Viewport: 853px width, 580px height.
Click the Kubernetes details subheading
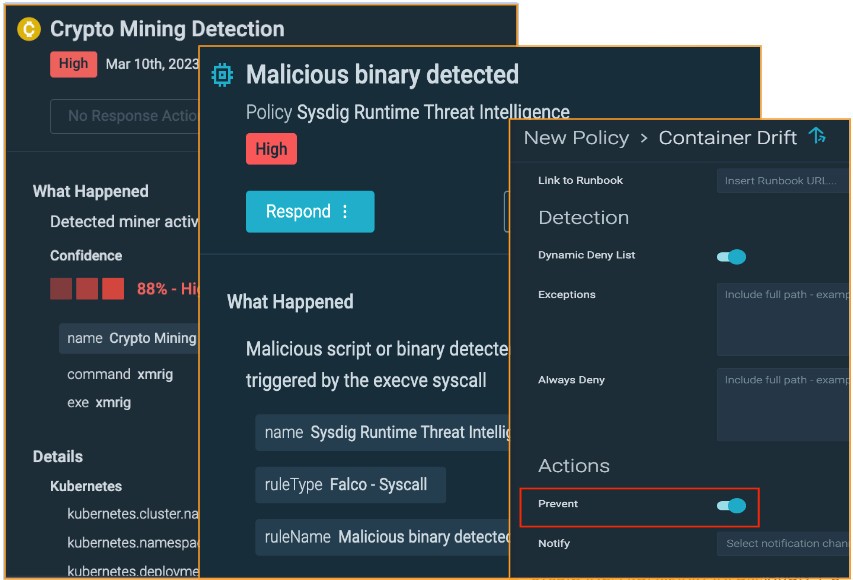(86, 486)
